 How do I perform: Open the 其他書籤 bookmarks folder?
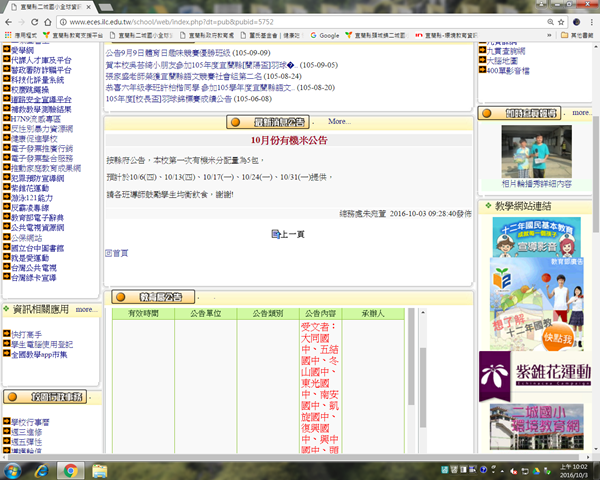click(577, 35)
